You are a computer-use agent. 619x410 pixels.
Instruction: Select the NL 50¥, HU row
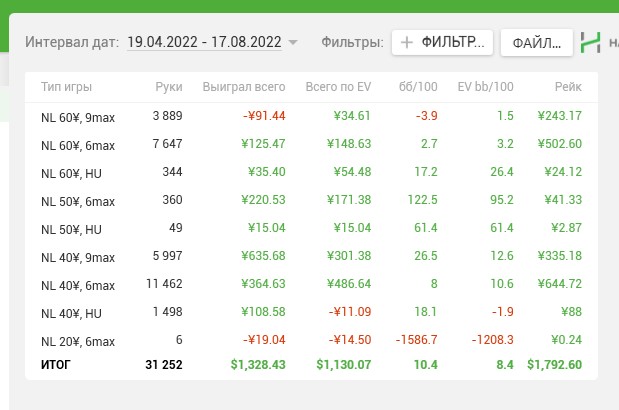pos(311,228)
